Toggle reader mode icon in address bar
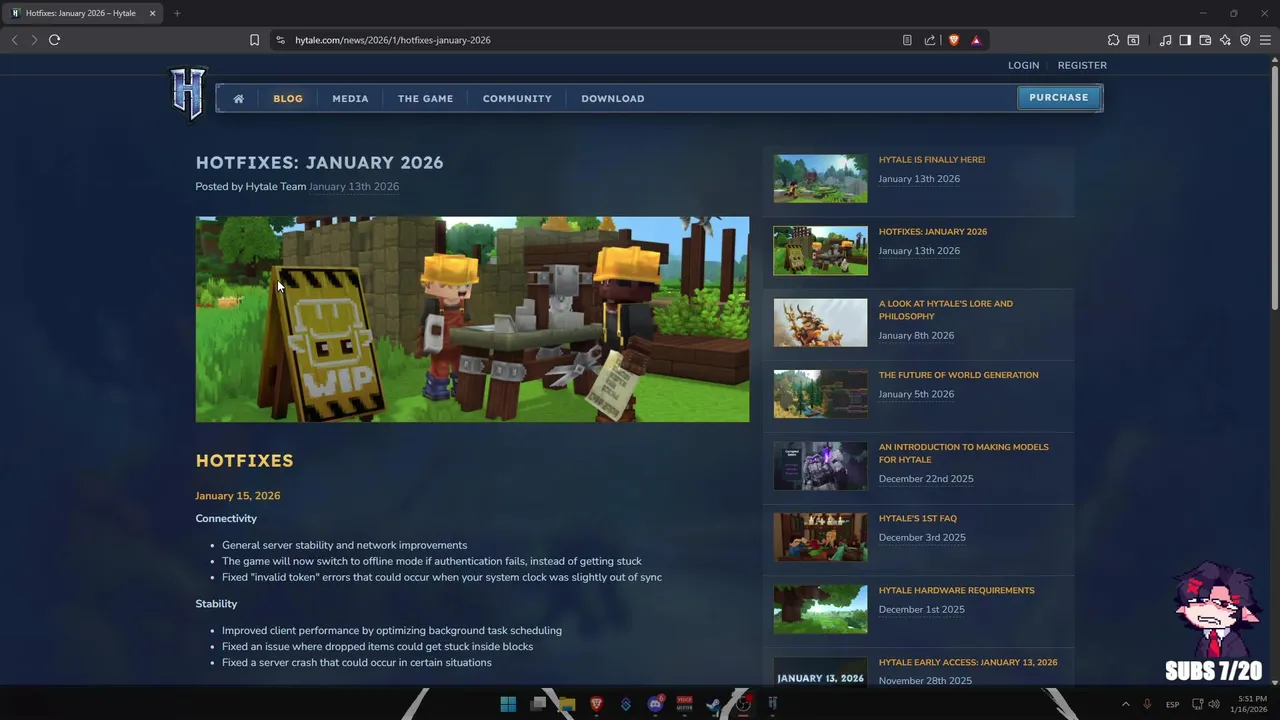Image resolution: width=1280 pixels, height=720 pixels. (x=907, y=40)
